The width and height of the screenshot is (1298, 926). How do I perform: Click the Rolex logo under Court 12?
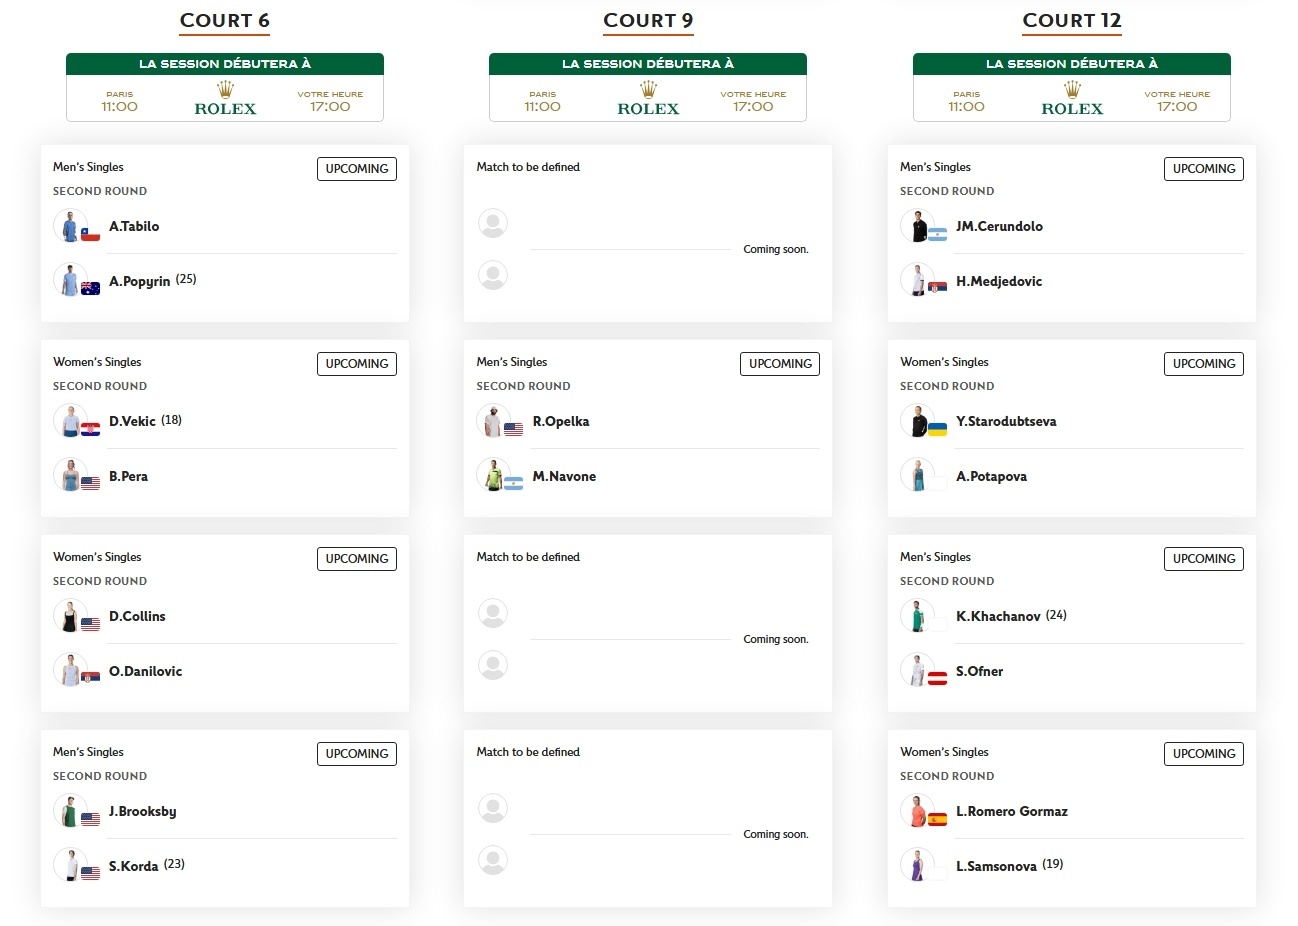pos(1072,99)
